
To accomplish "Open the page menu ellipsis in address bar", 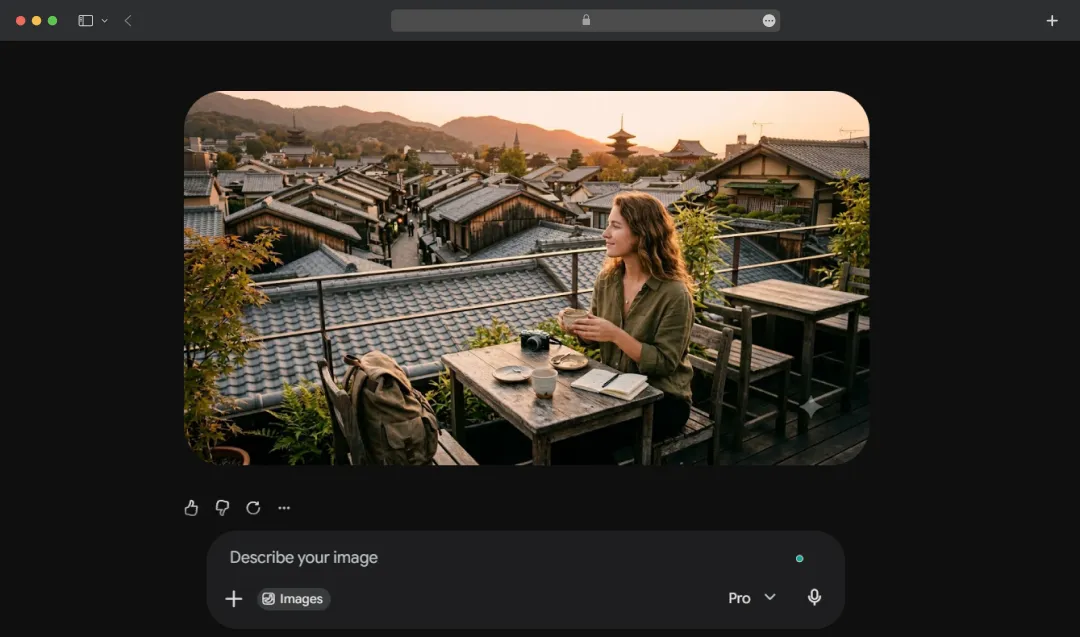I will [x=769, y=21].
